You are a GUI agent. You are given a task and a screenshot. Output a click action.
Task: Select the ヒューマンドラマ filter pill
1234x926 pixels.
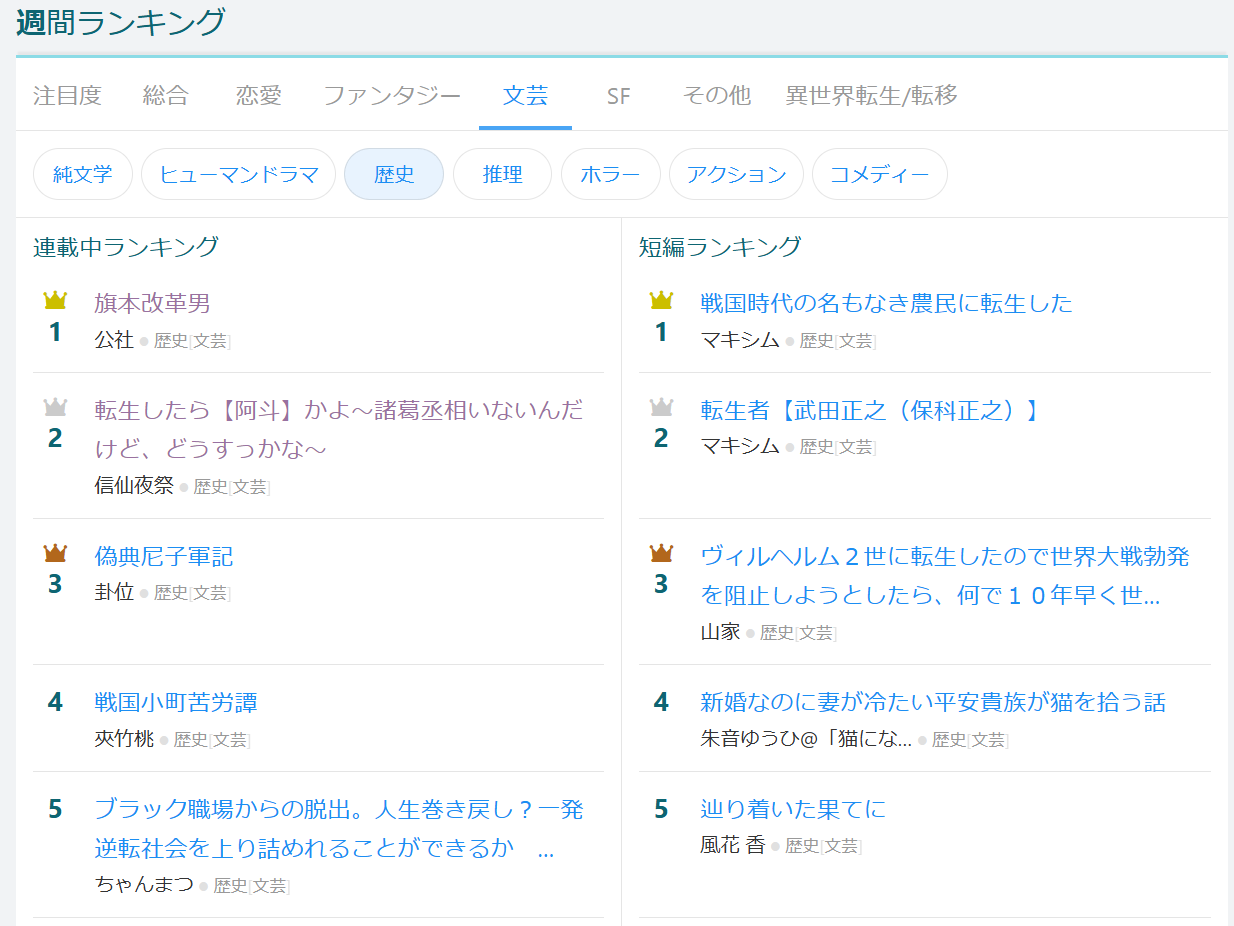238,175
